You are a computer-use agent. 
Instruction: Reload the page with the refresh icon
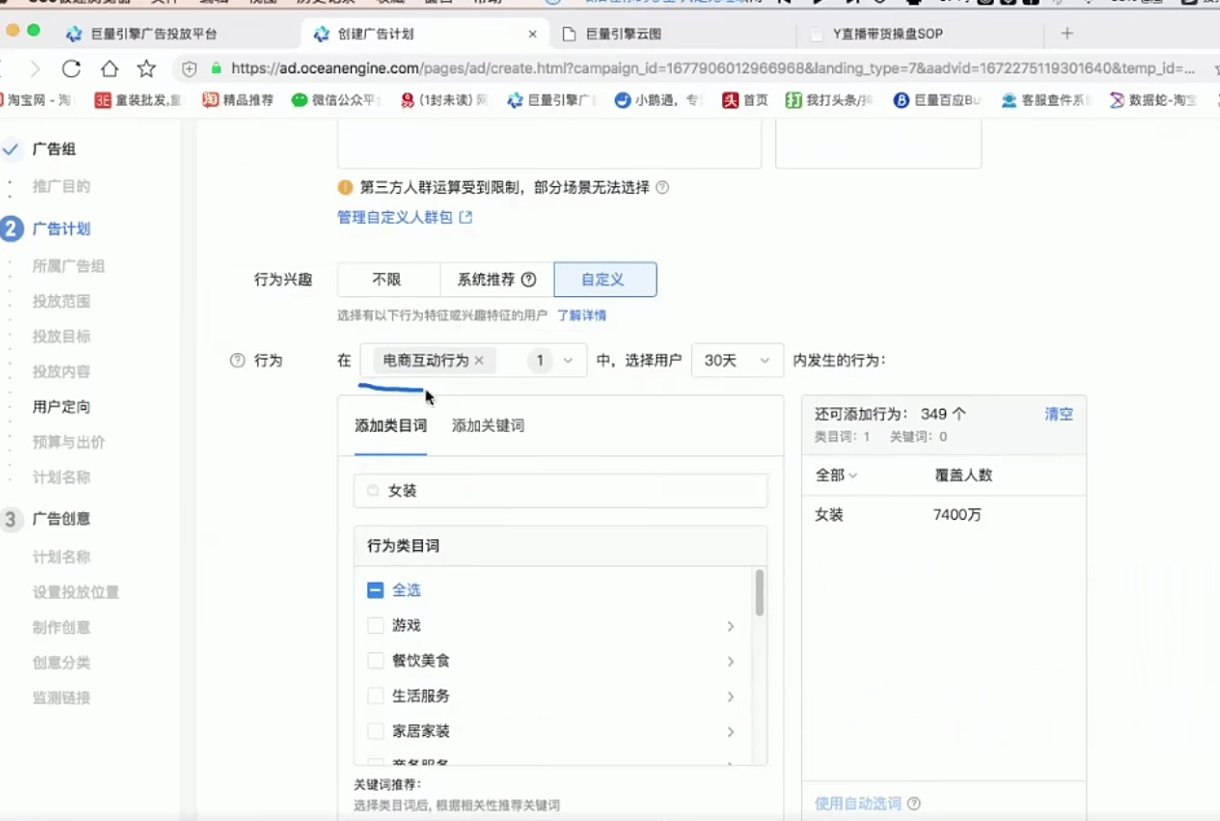click(71, 69)
